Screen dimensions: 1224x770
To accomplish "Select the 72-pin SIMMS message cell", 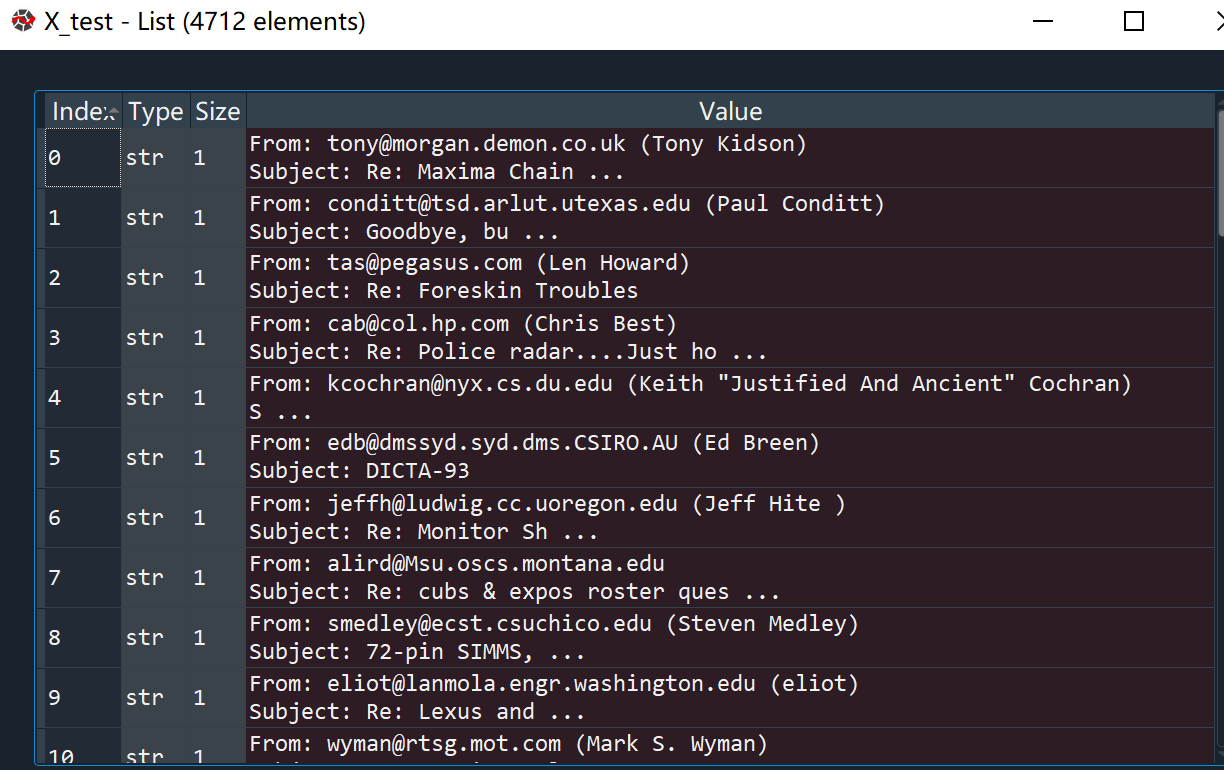I will point(730,637).
